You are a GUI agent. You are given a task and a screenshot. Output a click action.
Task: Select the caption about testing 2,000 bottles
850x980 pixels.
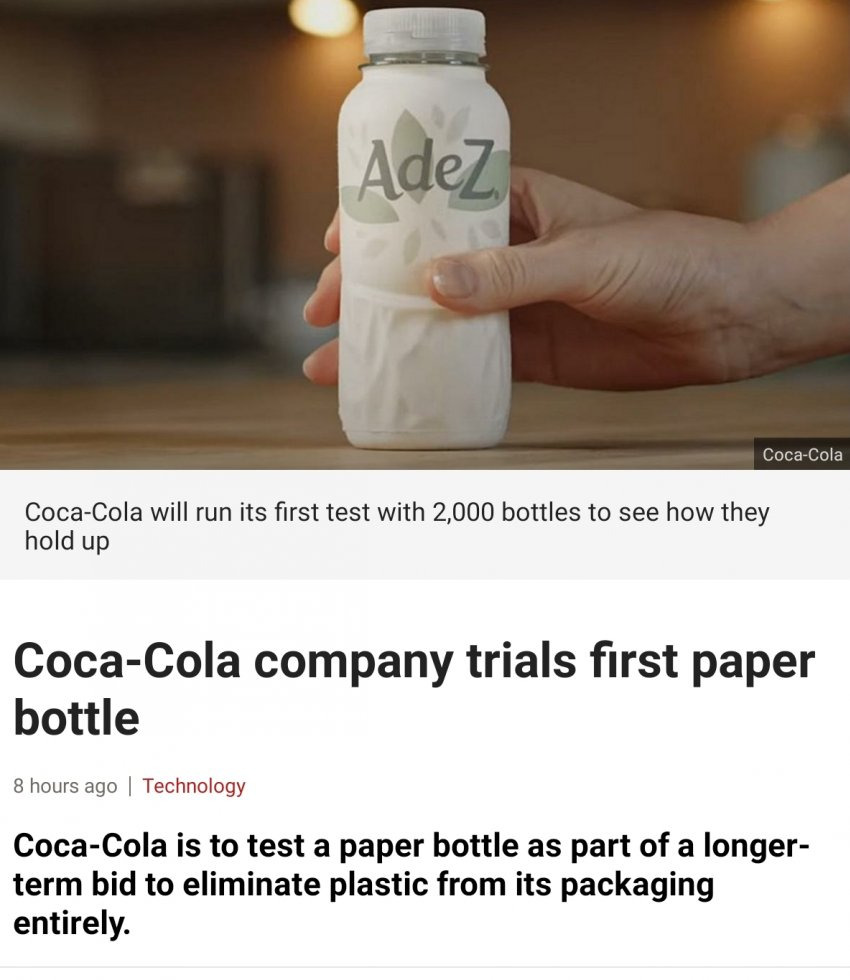pyautogui.click(x=397, y=526)
